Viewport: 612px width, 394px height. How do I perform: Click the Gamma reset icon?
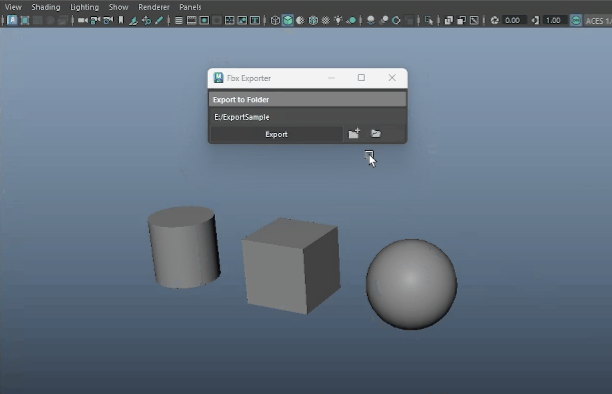tap(535, 20)
